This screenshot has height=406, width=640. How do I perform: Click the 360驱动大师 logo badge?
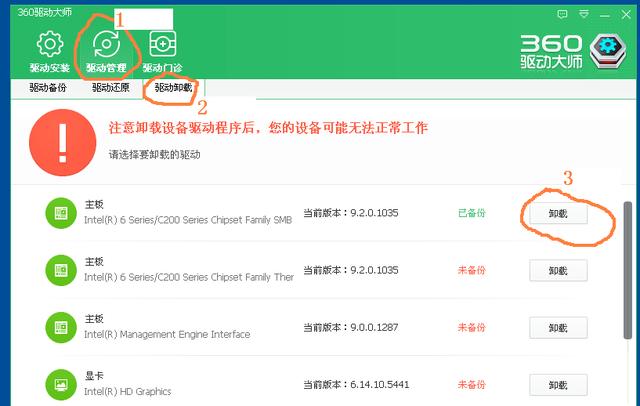[x=607, y=51]
